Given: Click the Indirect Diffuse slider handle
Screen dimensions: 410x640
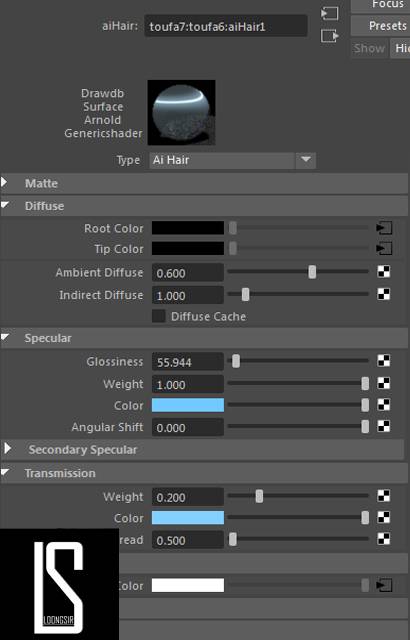Looking at the screenshot, I should (245, 294).
